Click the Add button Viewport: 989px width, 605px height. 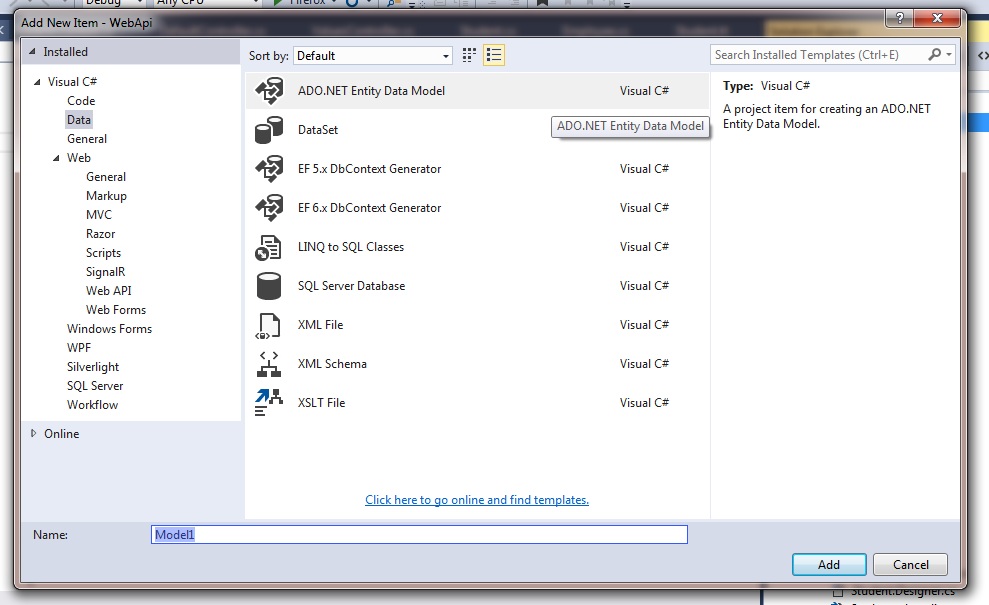pyautogui.click(x=829, y=565)
